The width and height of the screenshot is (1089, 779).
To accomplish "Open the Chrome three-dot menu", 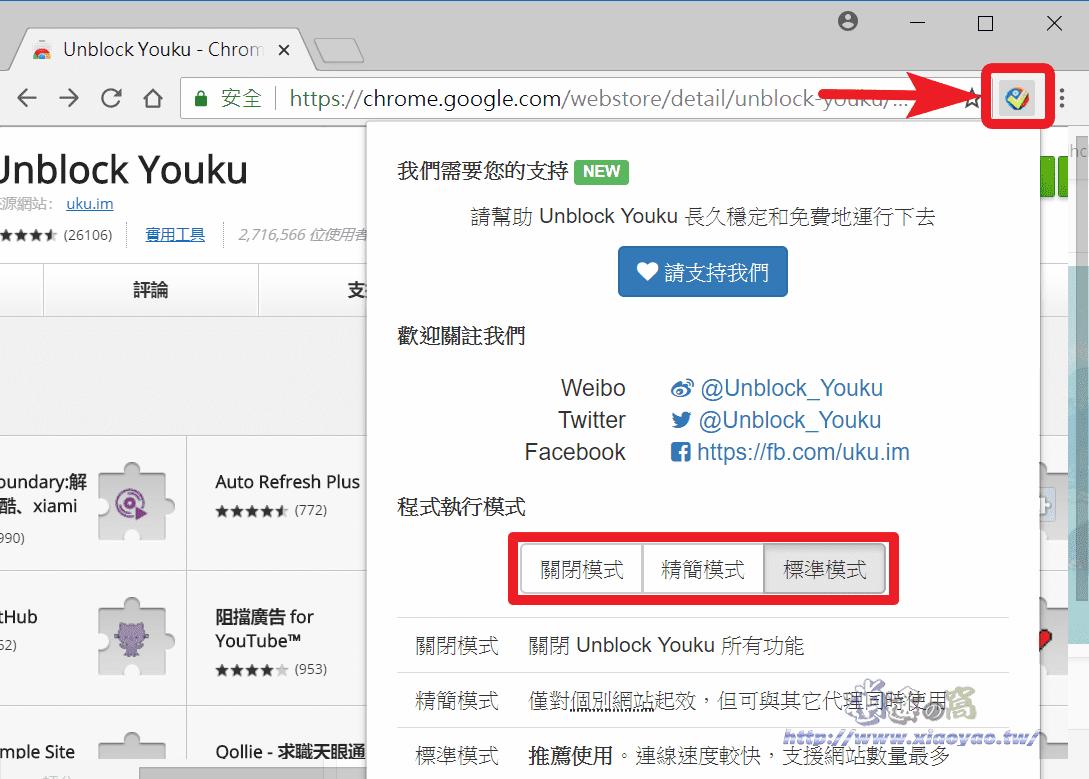I will [1062, 98].
